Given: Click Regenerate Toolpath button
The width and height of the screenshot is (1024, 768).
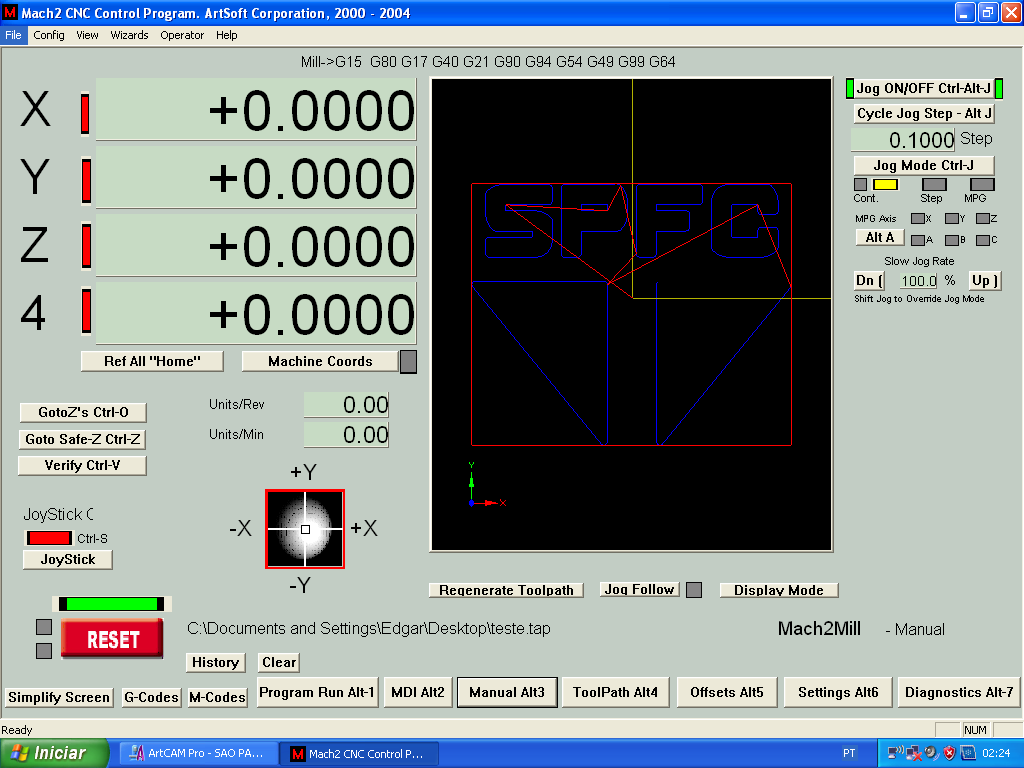Looking at the screenshot, I should (x=506, y=590).
